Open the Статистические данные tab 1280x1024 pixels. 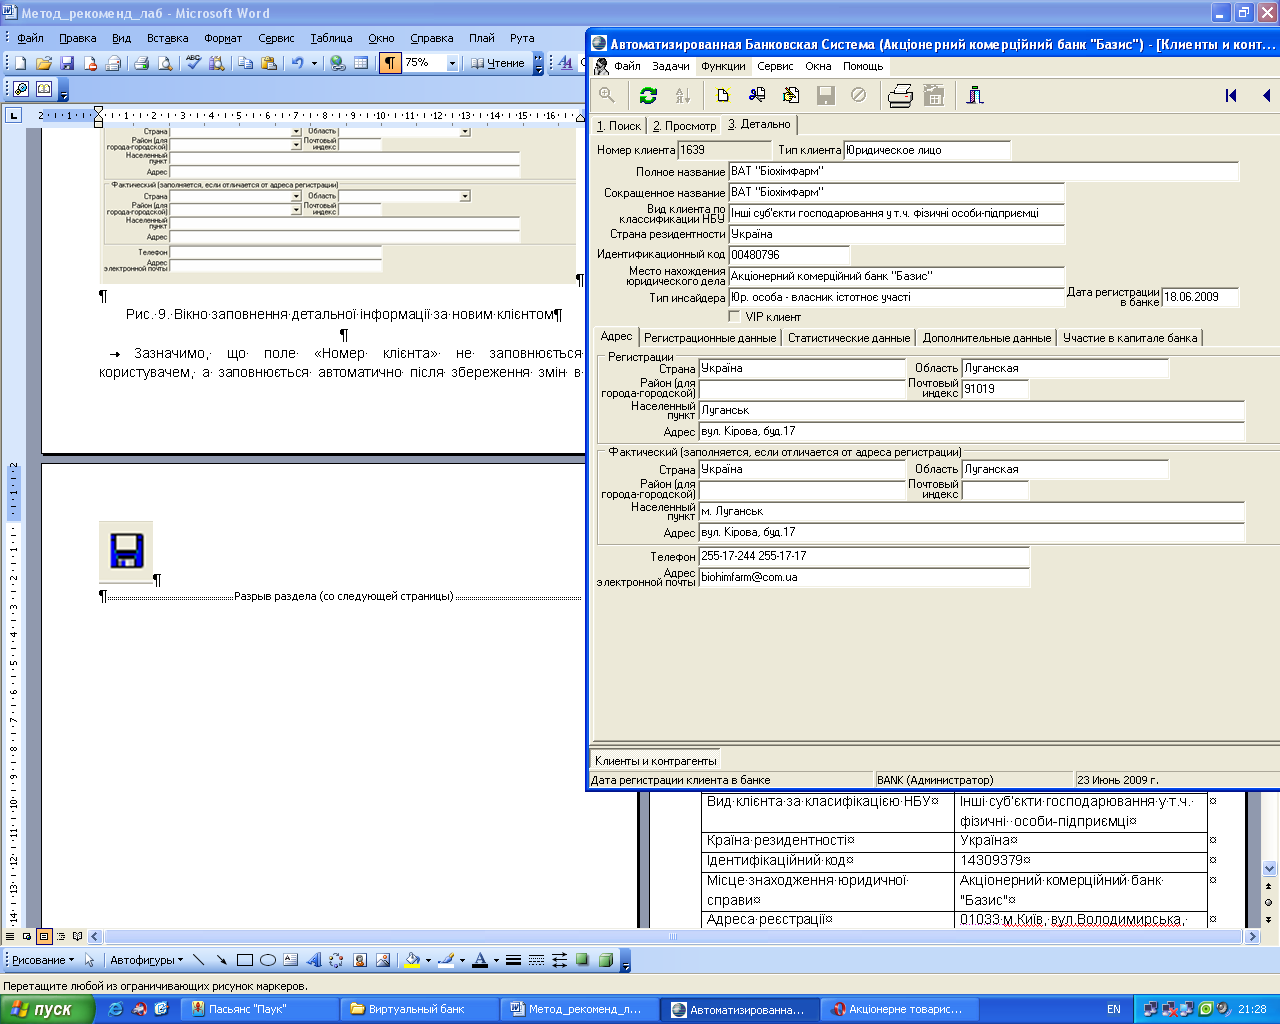point(849,338)
